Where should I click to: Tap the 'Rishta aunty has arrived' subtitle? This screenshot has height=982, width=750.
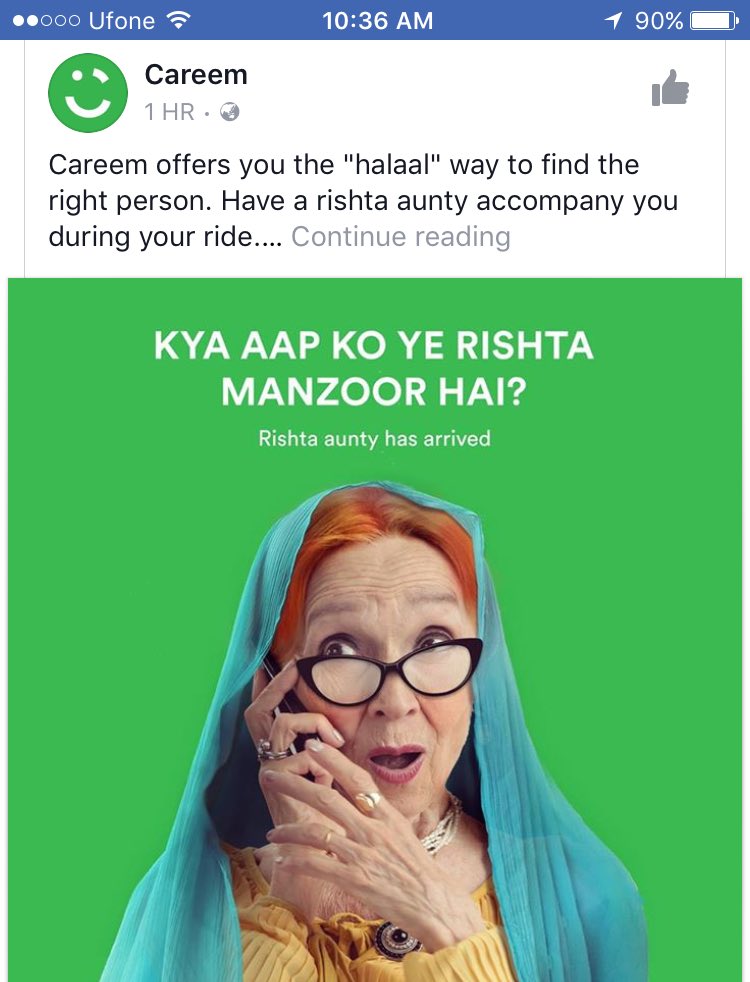click(x=374, y=438)
